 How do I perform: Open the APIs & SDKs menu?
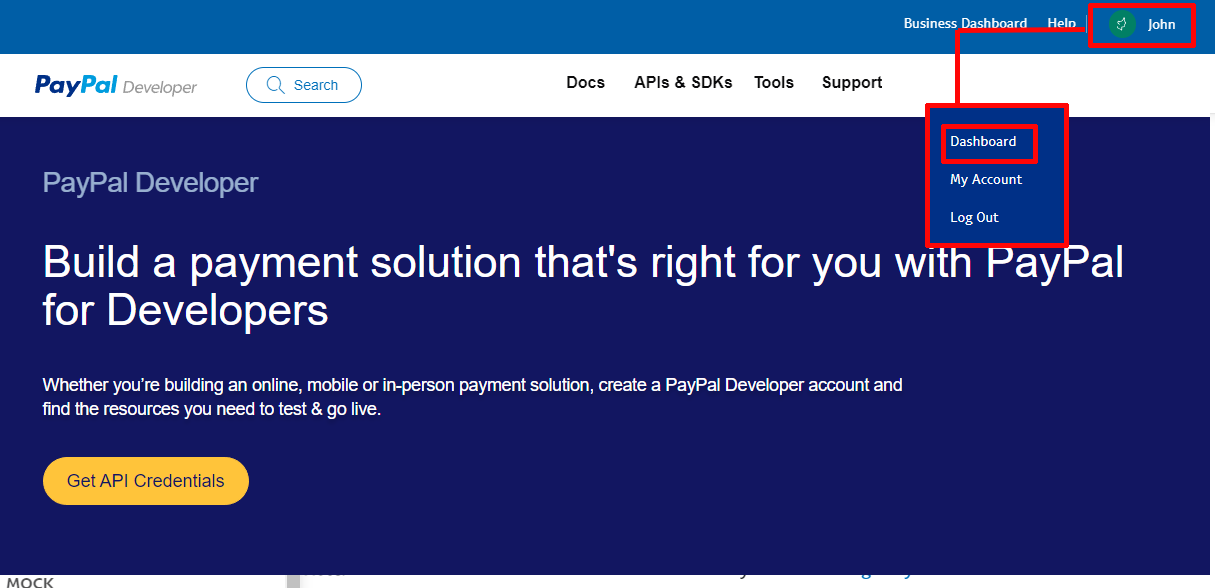[x=683, y=83]
